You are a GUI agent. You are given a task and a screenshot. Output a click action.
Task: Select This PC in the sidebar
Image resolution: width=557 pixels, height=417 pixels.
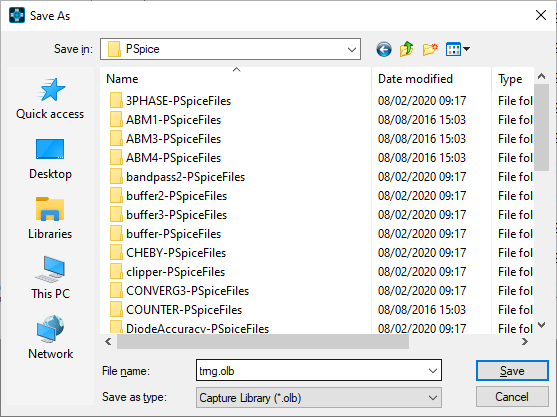[x=50, y=278]
